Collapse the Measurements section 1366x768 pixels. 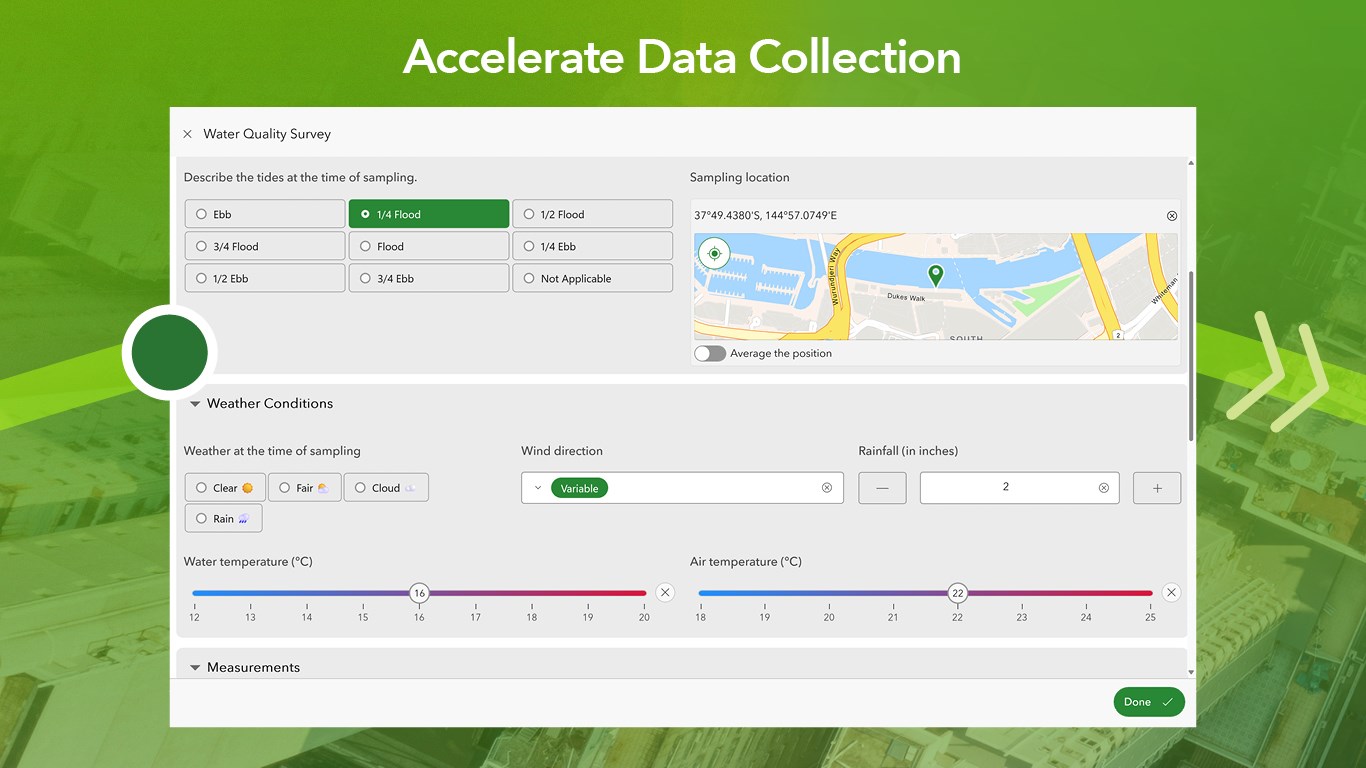tap(195, 668)
